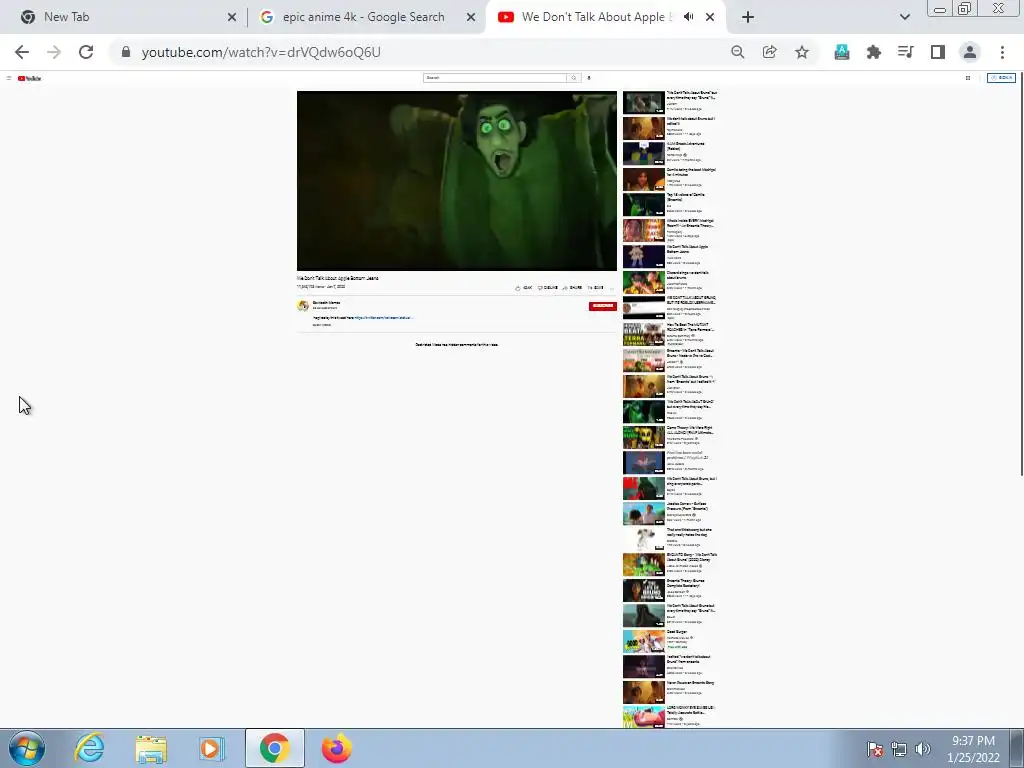This screenshot has height=768, width=1024.
Task: Open the uploader's channel avatar
Action: [x=303, y=306]
